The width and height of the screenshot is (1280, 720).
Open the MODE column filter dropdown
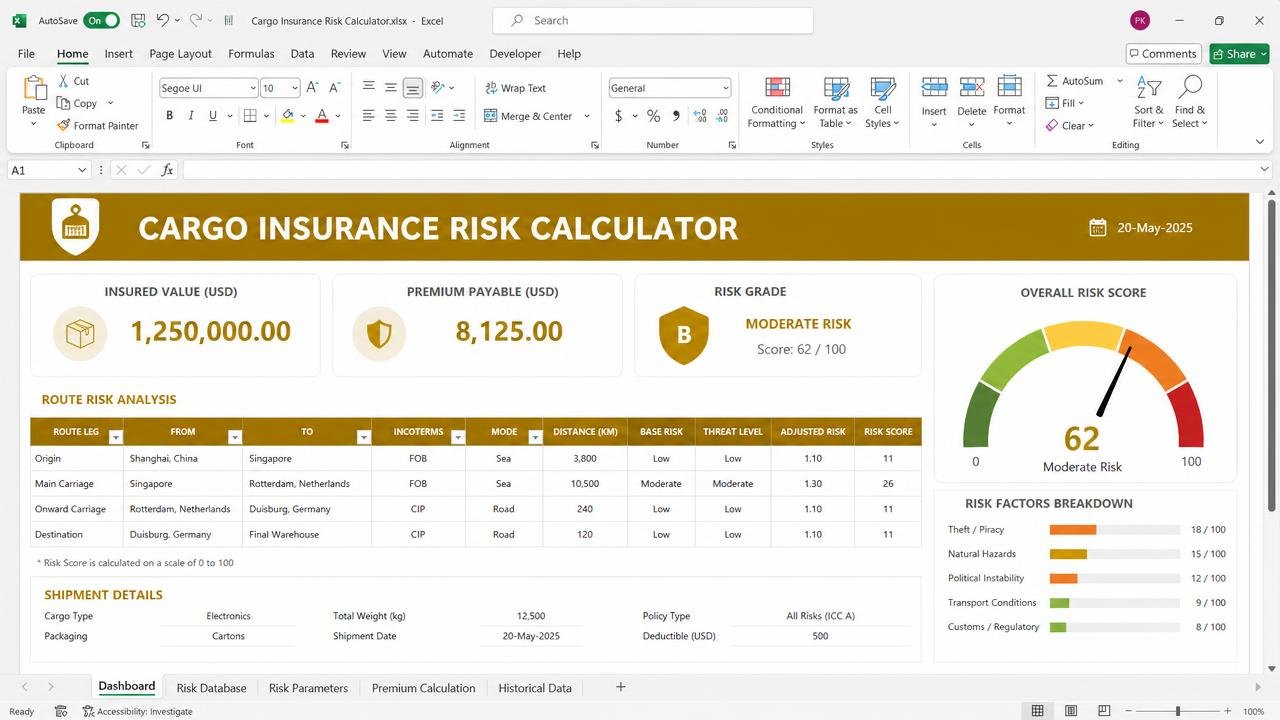coord(535,437)
